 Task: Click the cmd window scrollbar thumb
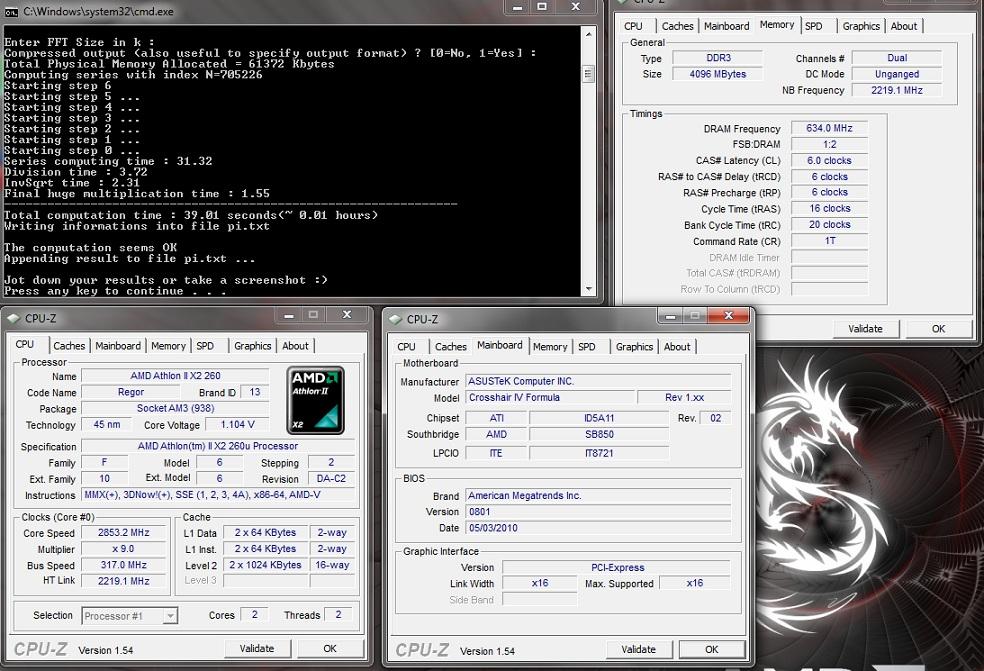[x=589, y=74]
